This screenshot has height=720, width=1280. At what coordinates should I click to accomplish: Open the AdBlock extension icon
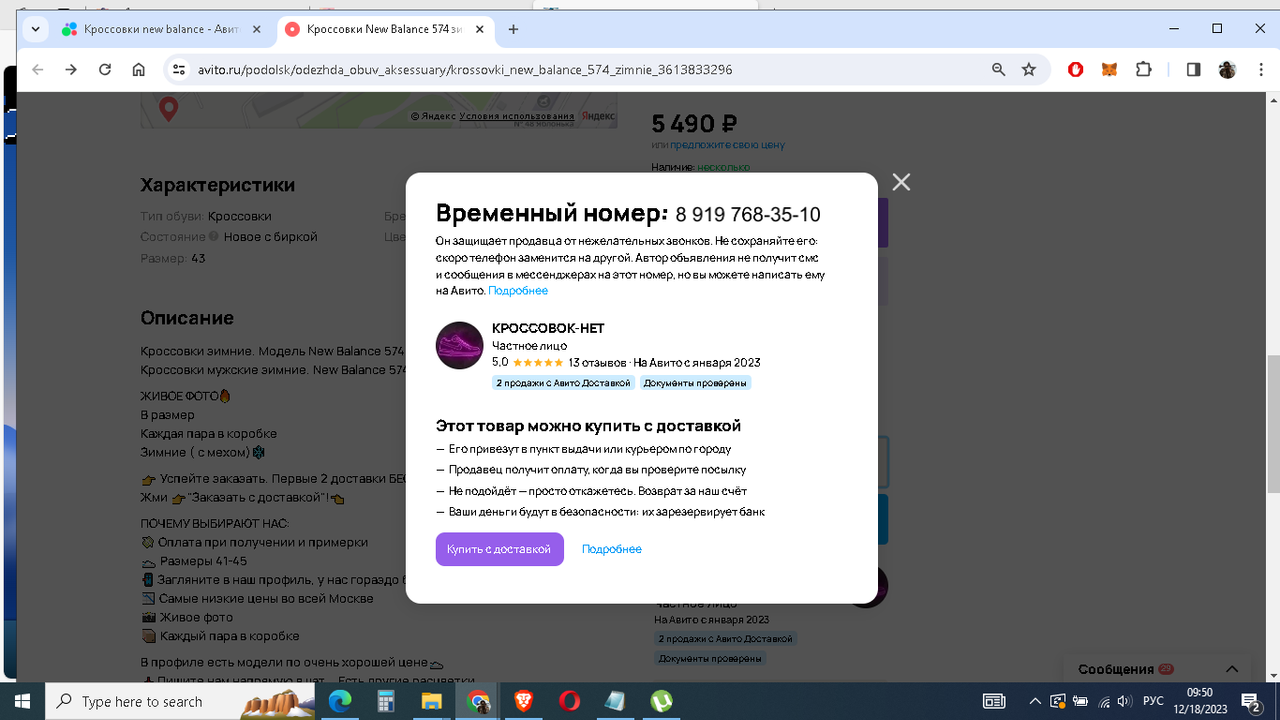click(1075, 69)
